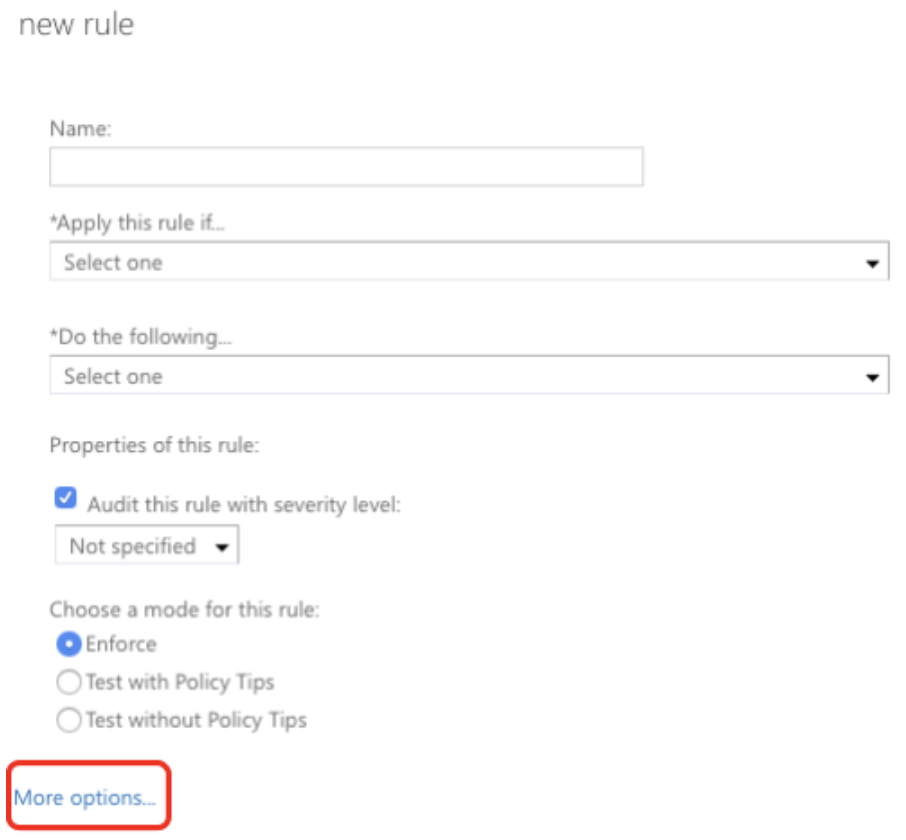Expand the 'Apply this rule if' dropdown arrow
The width and height of the screenshot is (906, 840).
(x=872, y=263)
